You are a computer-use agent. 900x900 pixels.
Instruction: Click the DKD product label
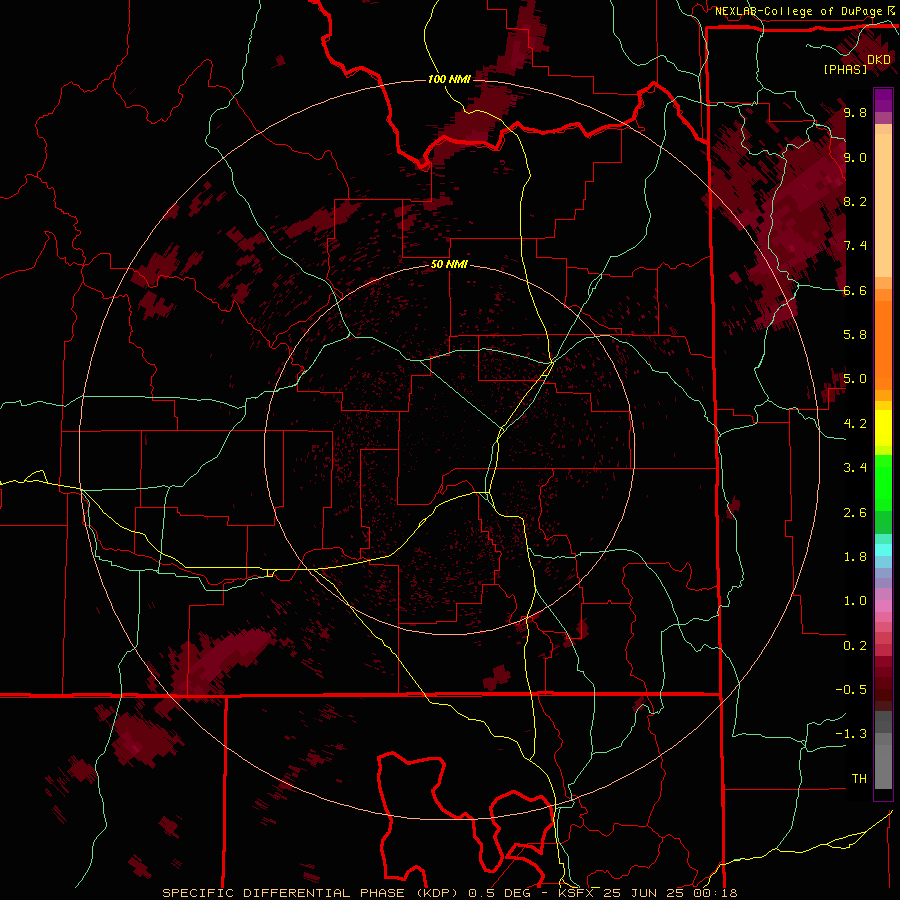tap(879, 59)
